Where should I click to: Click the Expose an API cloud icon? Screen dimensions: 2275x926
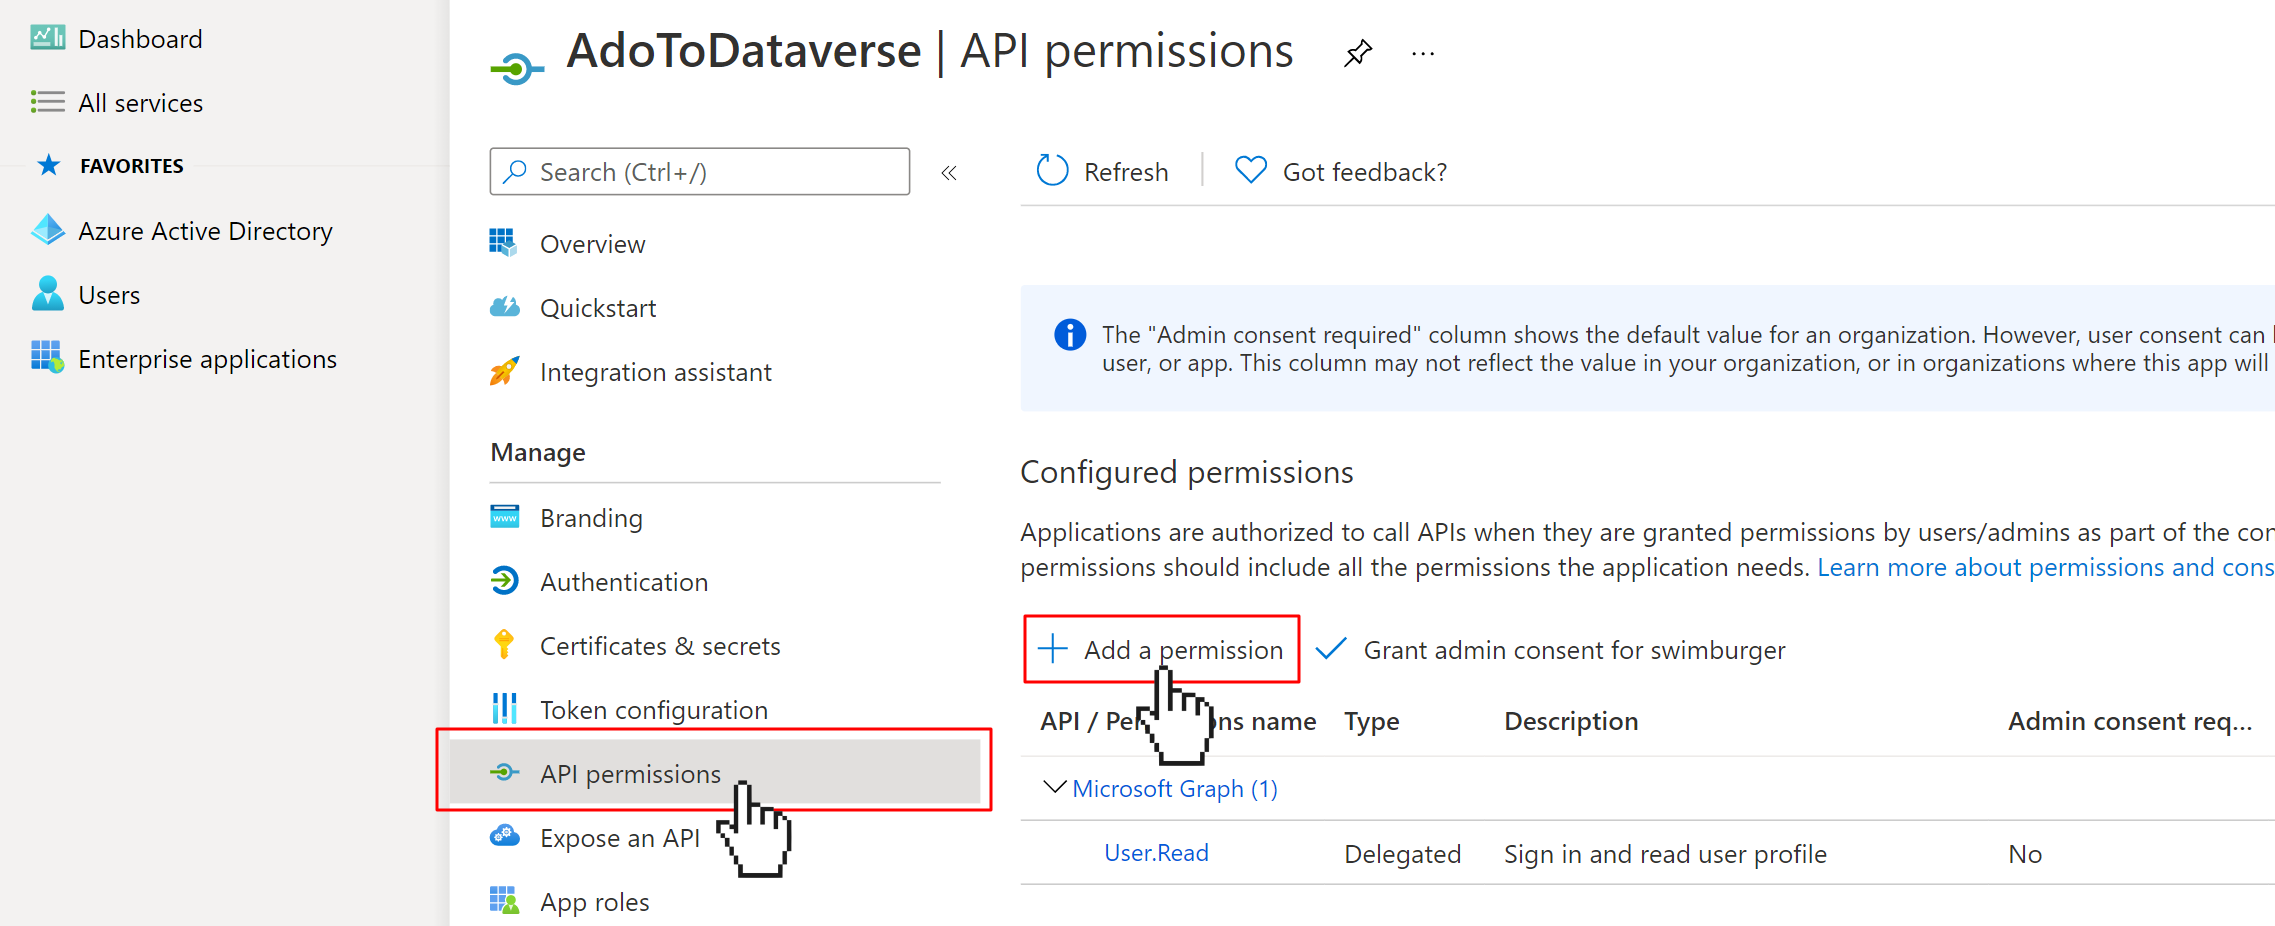[505, 836]
